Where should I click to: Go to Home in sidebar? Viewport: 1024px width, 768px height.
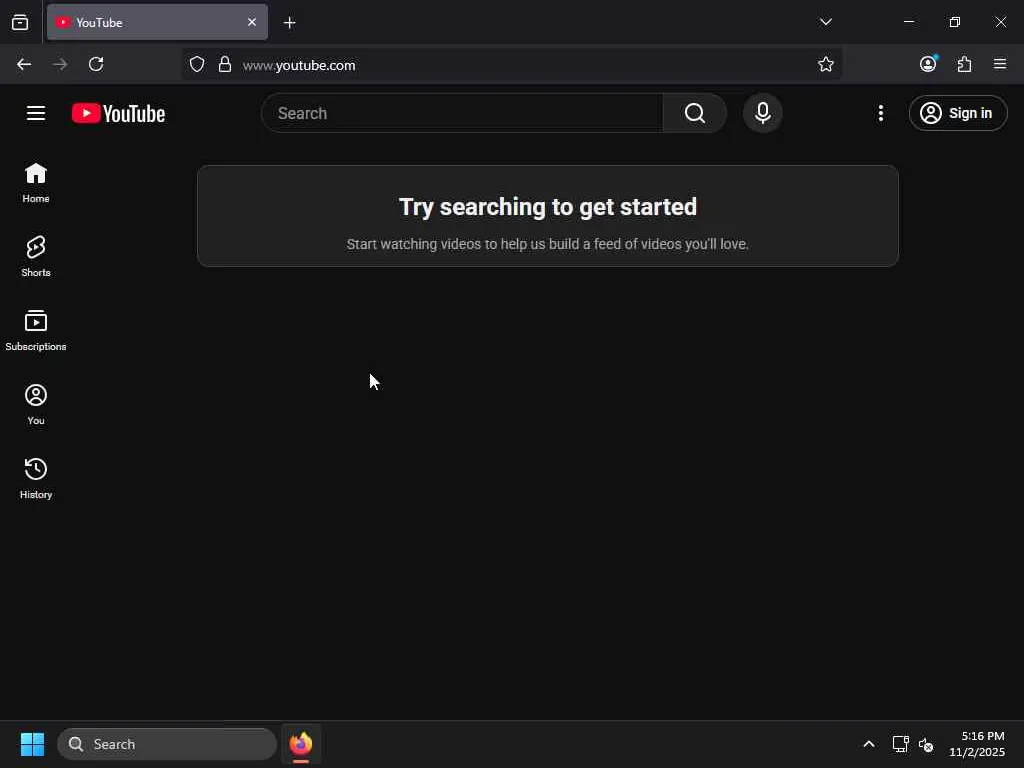(36, 183)
